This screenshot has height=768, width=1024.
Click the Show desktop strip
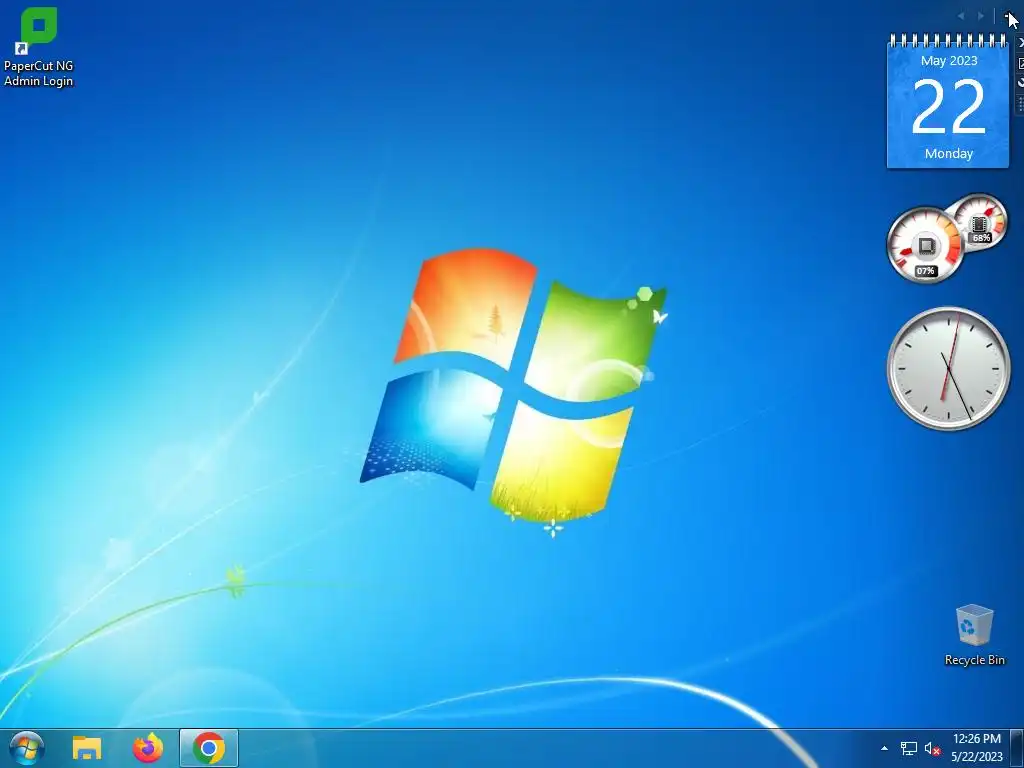(1017, 748)
